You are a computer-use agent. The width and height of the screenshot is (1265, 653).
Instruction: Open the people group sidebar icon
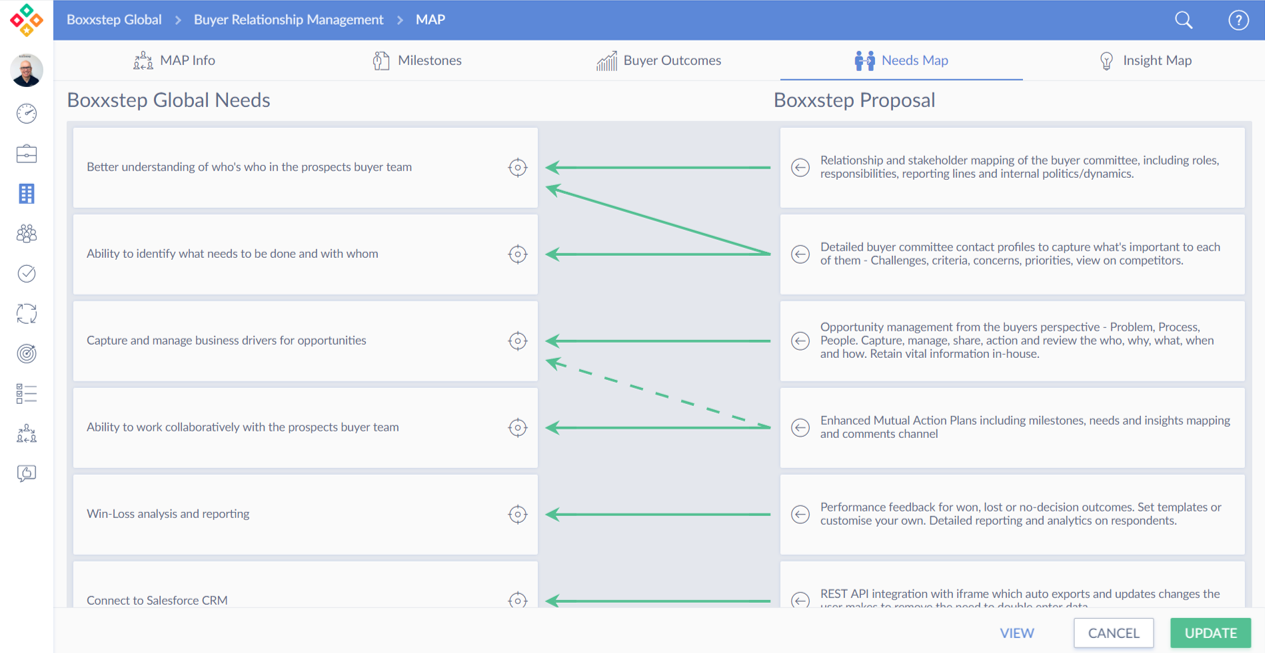pyautogui.click(x=27, y=234)
